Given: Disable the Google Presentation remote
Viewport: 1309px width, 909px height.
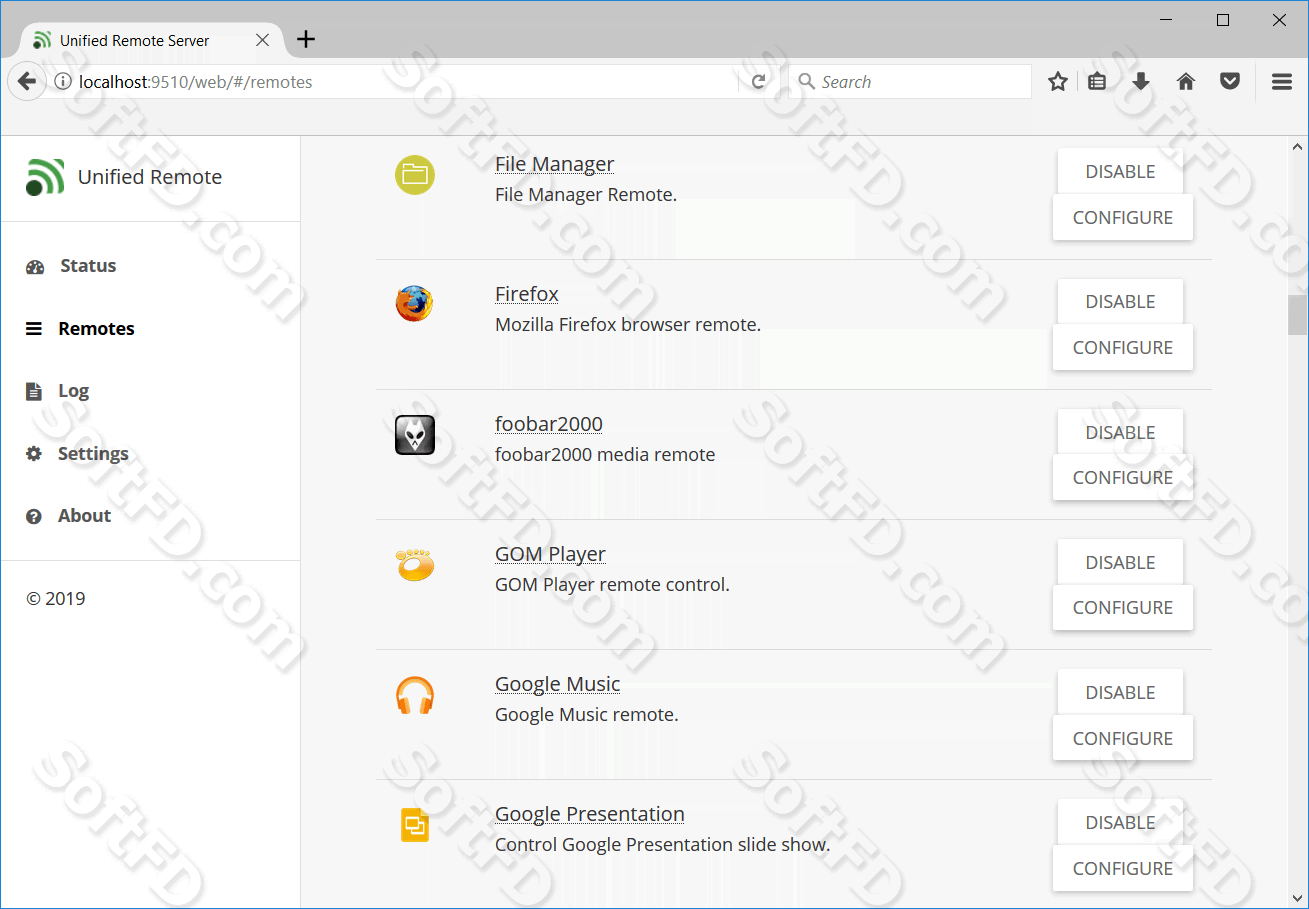Looking at the screenshot, I should 1120,822.
